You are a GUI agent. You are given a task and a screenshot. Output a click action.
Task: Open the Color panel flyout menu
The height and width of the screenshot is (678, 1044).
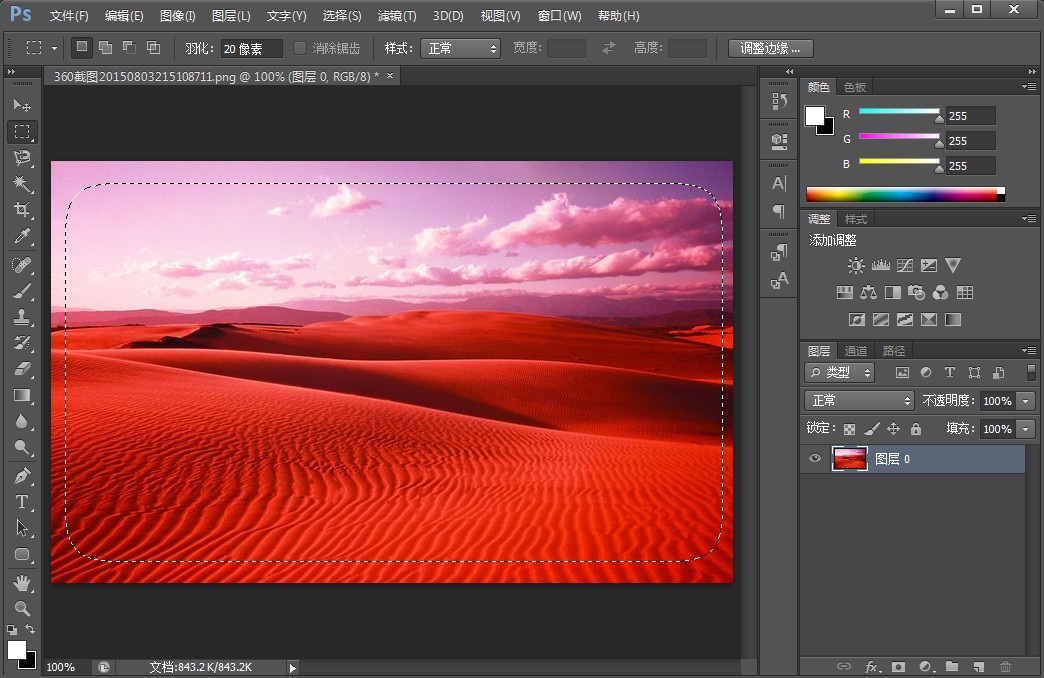click(x=1029, y=87)
